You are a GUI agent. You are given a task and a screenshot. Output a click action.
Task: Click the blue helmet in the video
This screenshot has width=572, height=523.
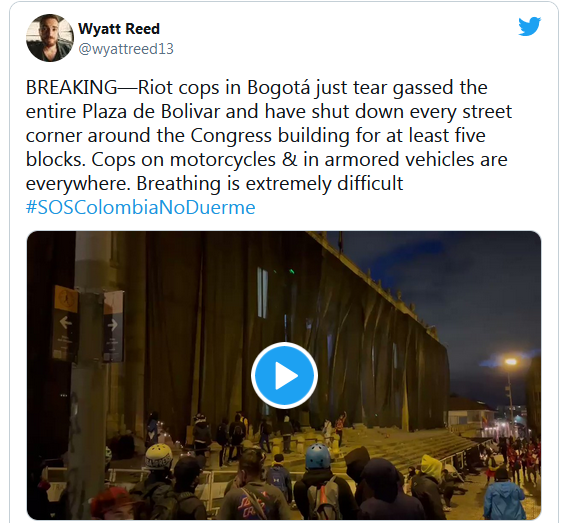[x=317, y=456]
